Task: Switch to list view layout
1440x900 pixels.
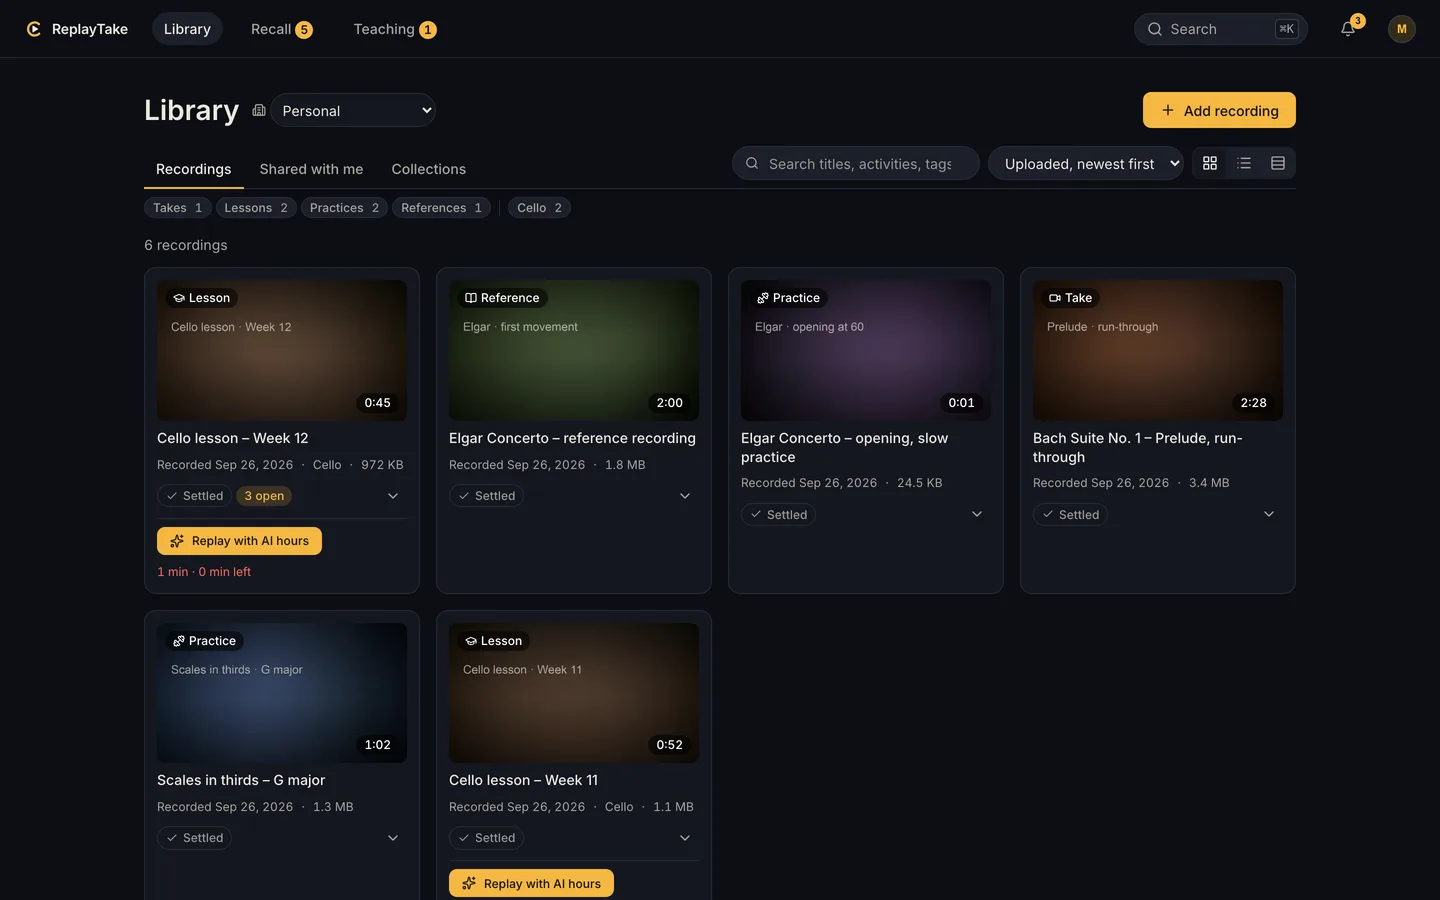Action: [1244, 163]
